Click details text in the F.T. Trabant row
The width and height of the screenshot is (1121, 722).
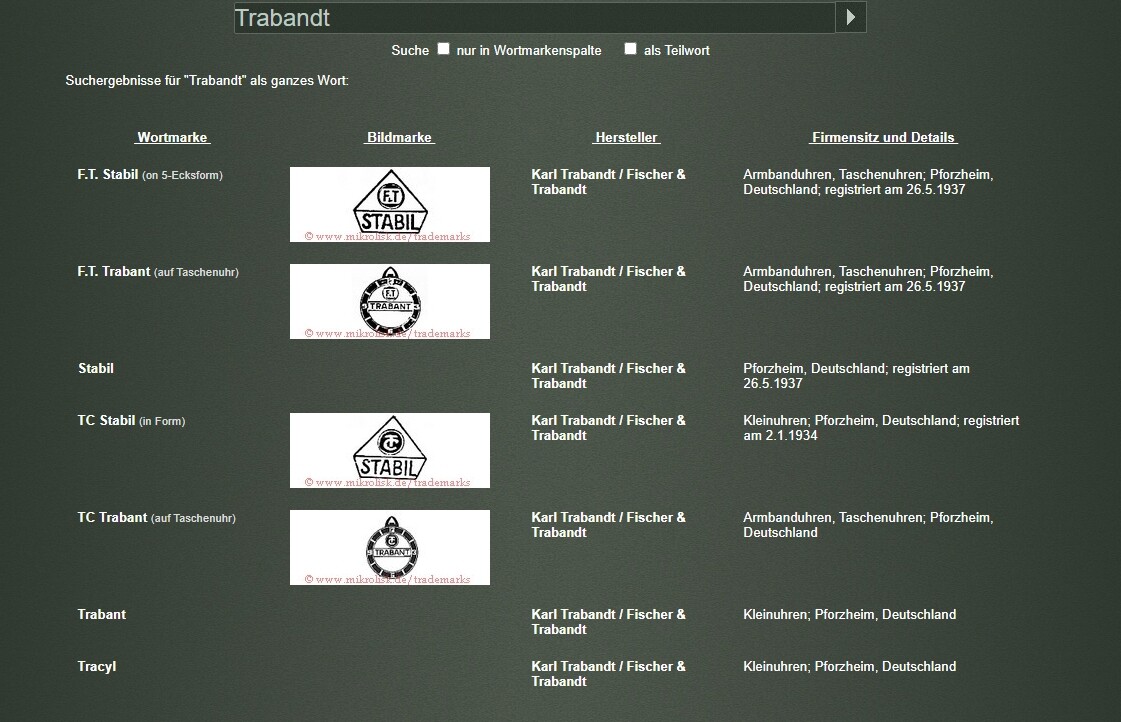(x=868, y=279)
